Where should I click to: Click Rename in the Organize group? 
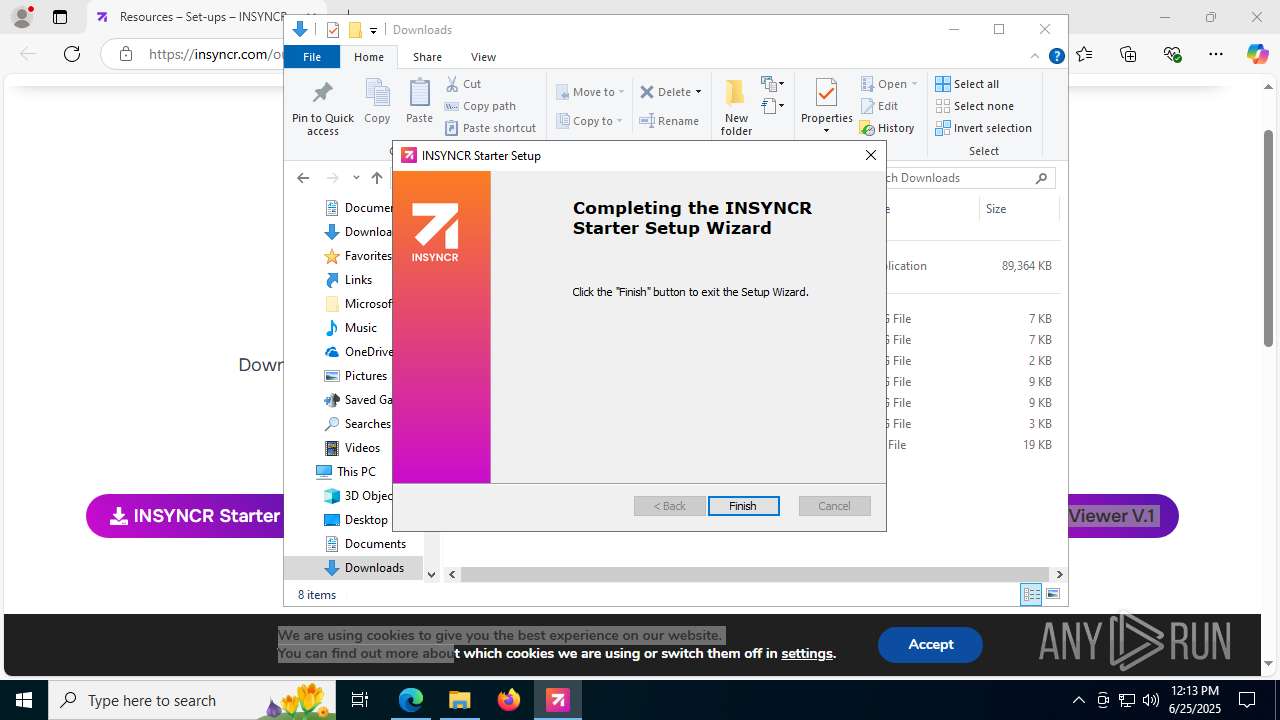[670, 121]
